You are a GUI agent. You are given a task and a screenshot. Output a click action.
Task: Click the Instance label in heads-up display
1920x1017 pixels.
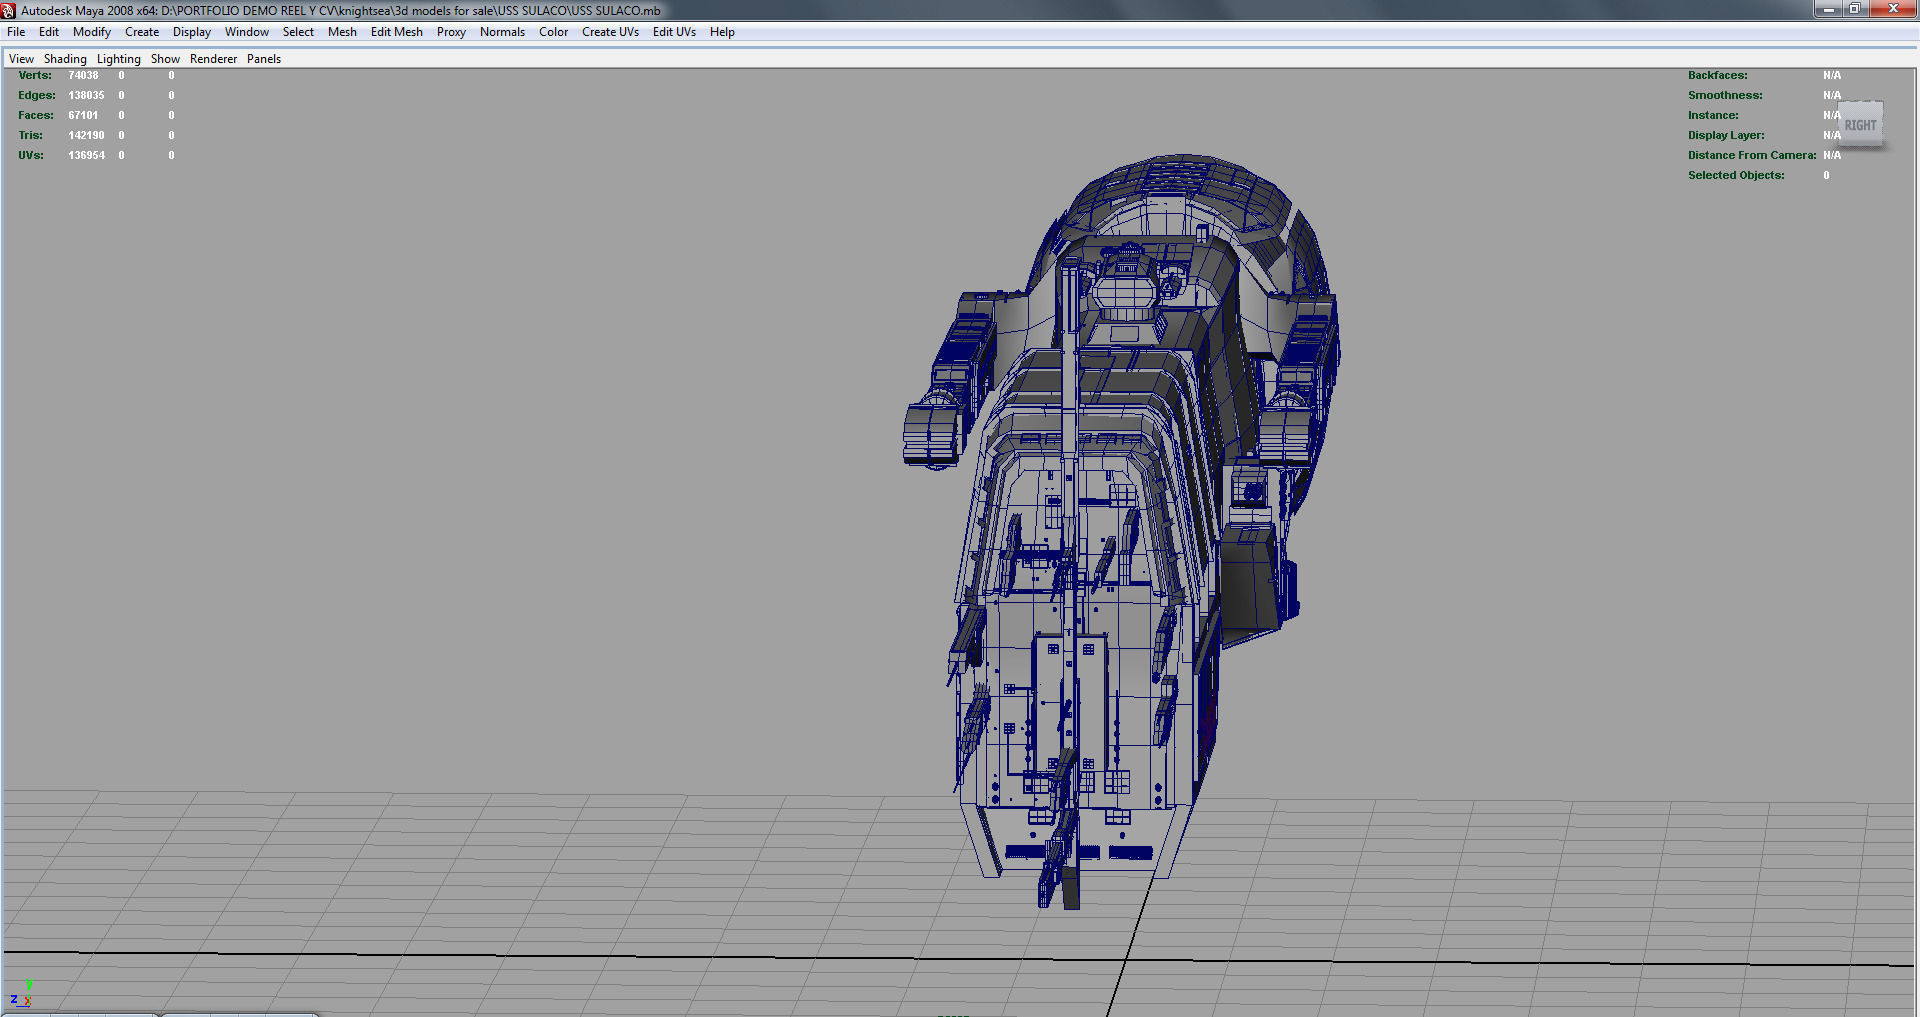coord(1713,115)
